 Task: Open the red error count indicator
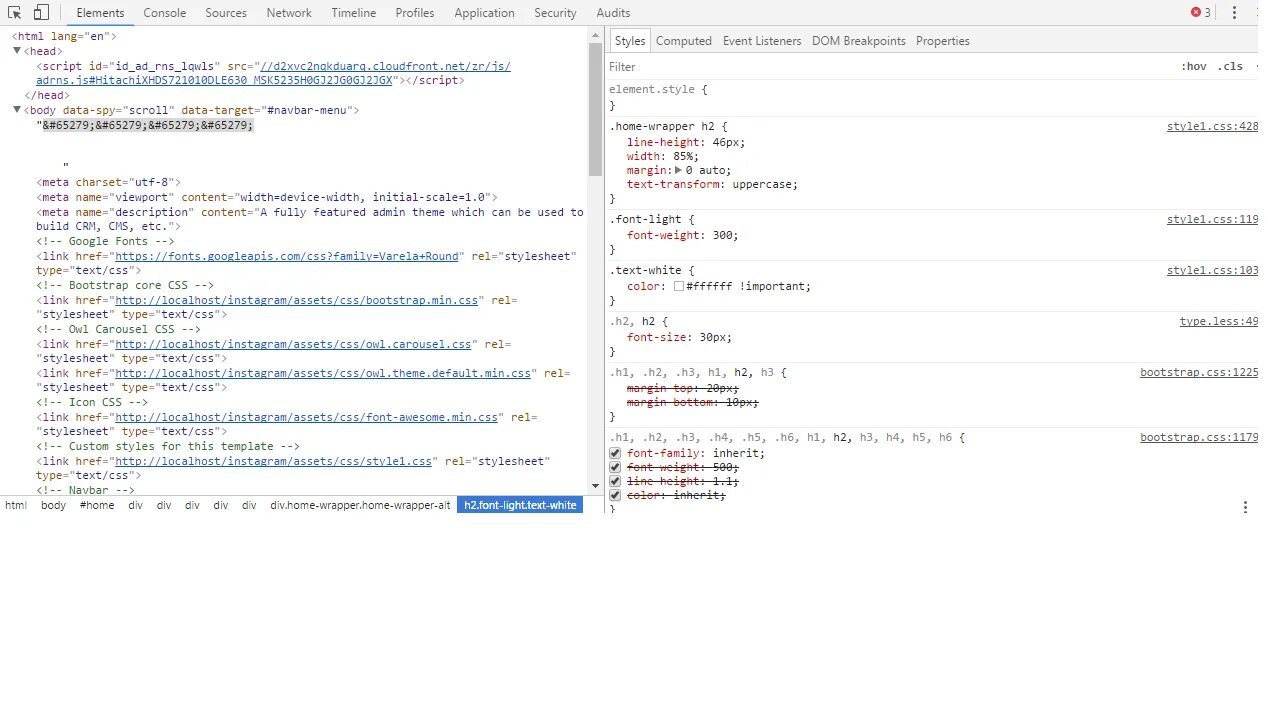click(x=1201, y=13)
